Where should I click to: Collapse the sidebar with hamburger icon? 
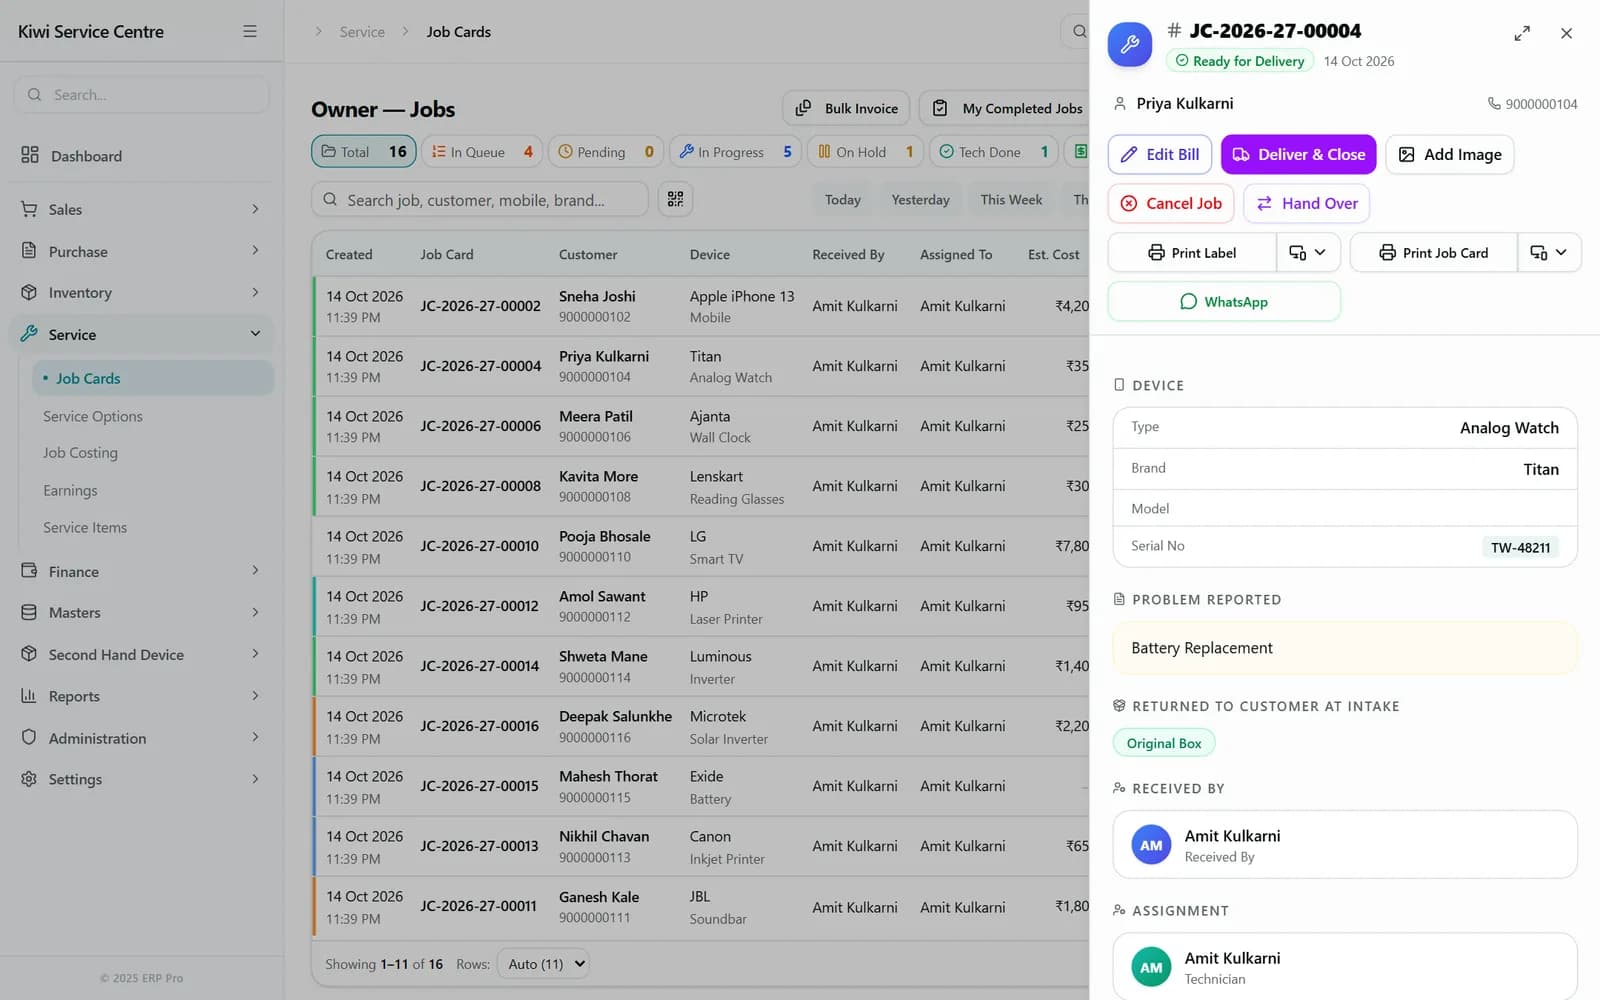click(x=250, y=32)
